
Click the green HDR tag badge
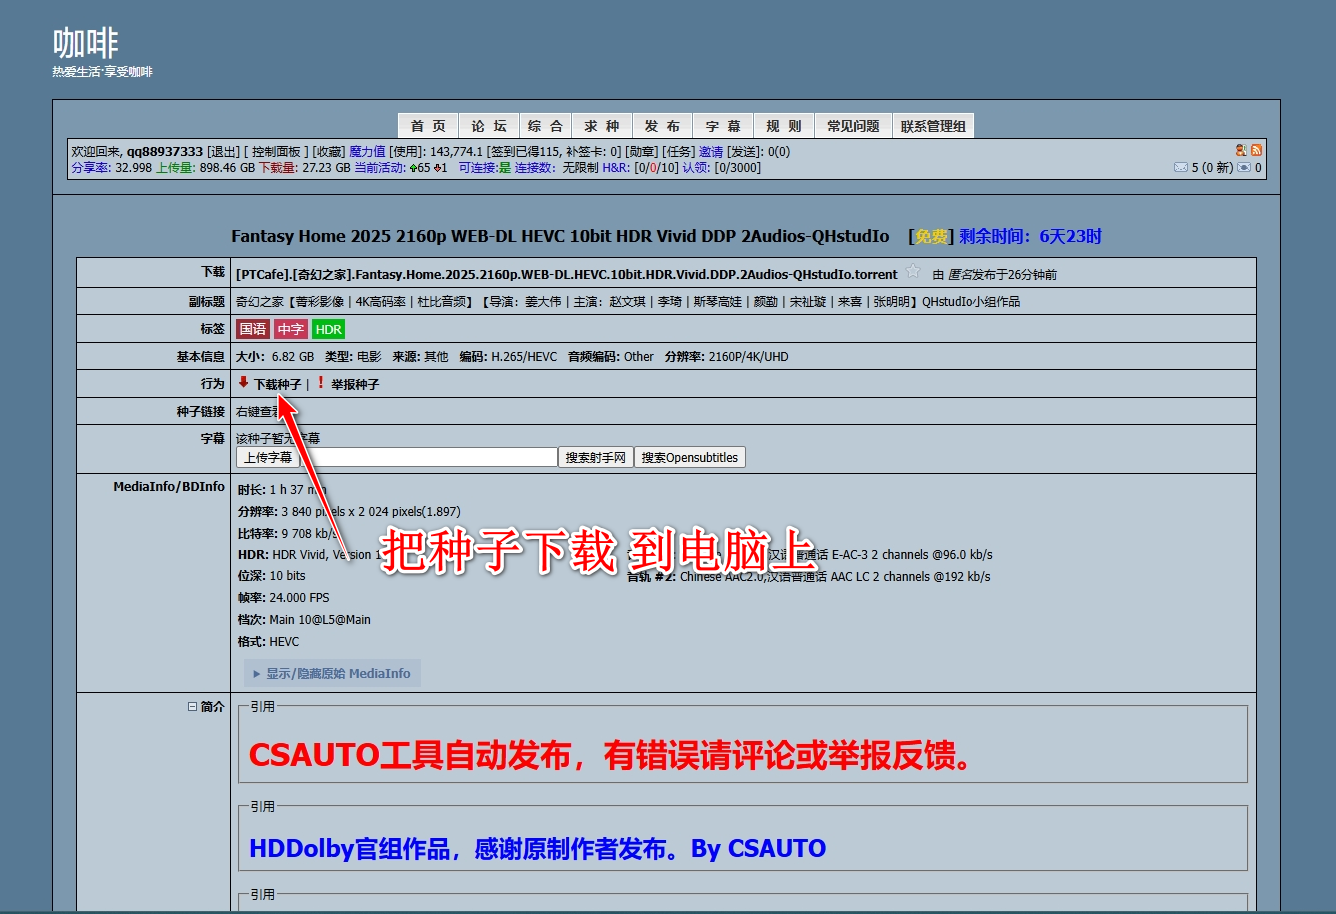[328, 329]
